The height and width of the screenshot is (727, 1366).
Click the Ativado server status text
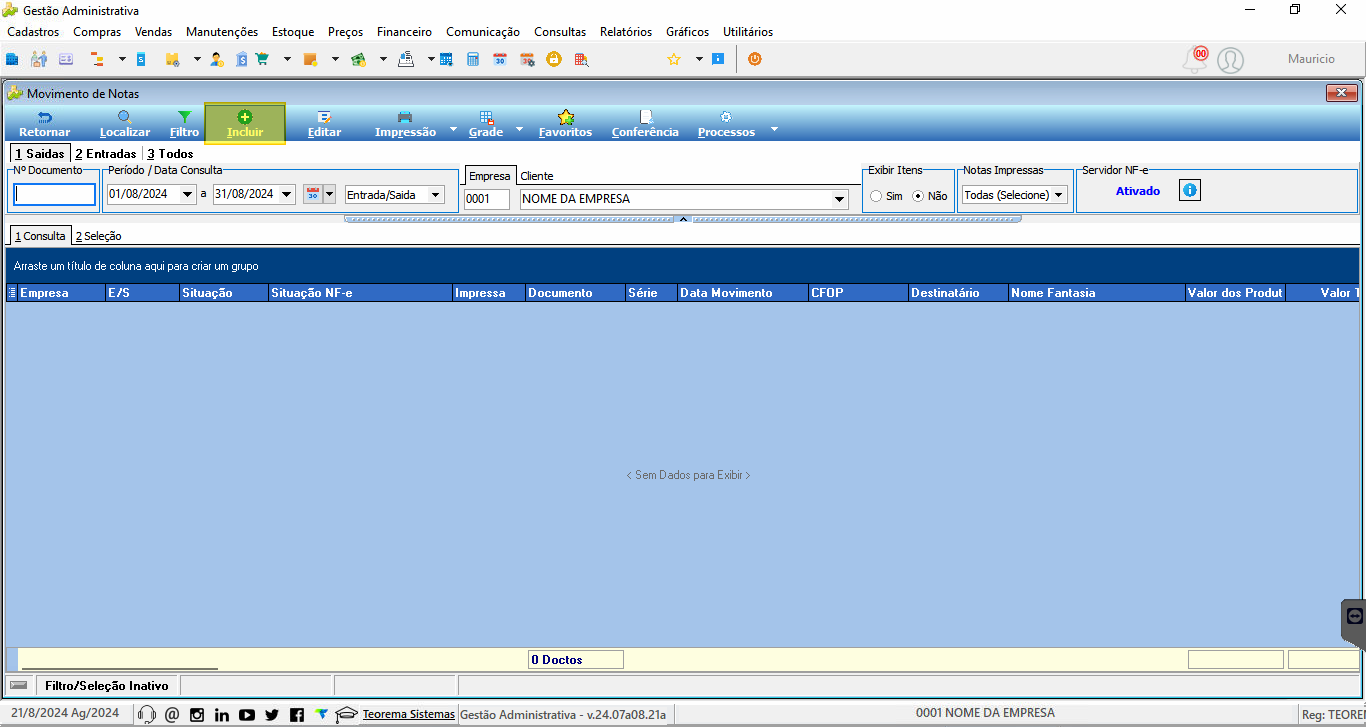coord(1138,190)
